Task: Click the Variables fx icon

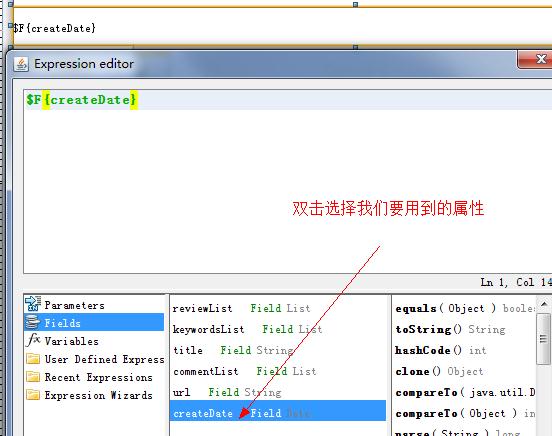Action: [33, 340]
